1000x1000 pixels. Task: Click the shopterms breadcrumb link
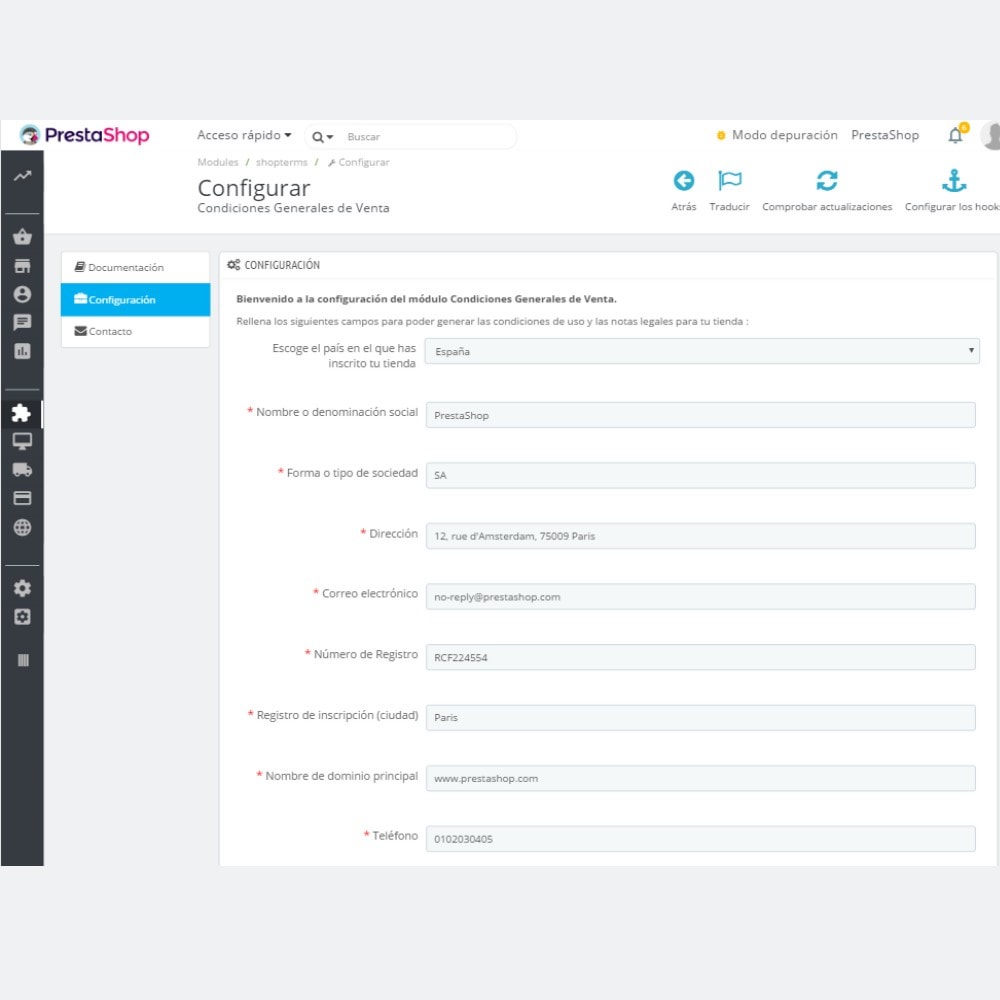tap(281, 162)
